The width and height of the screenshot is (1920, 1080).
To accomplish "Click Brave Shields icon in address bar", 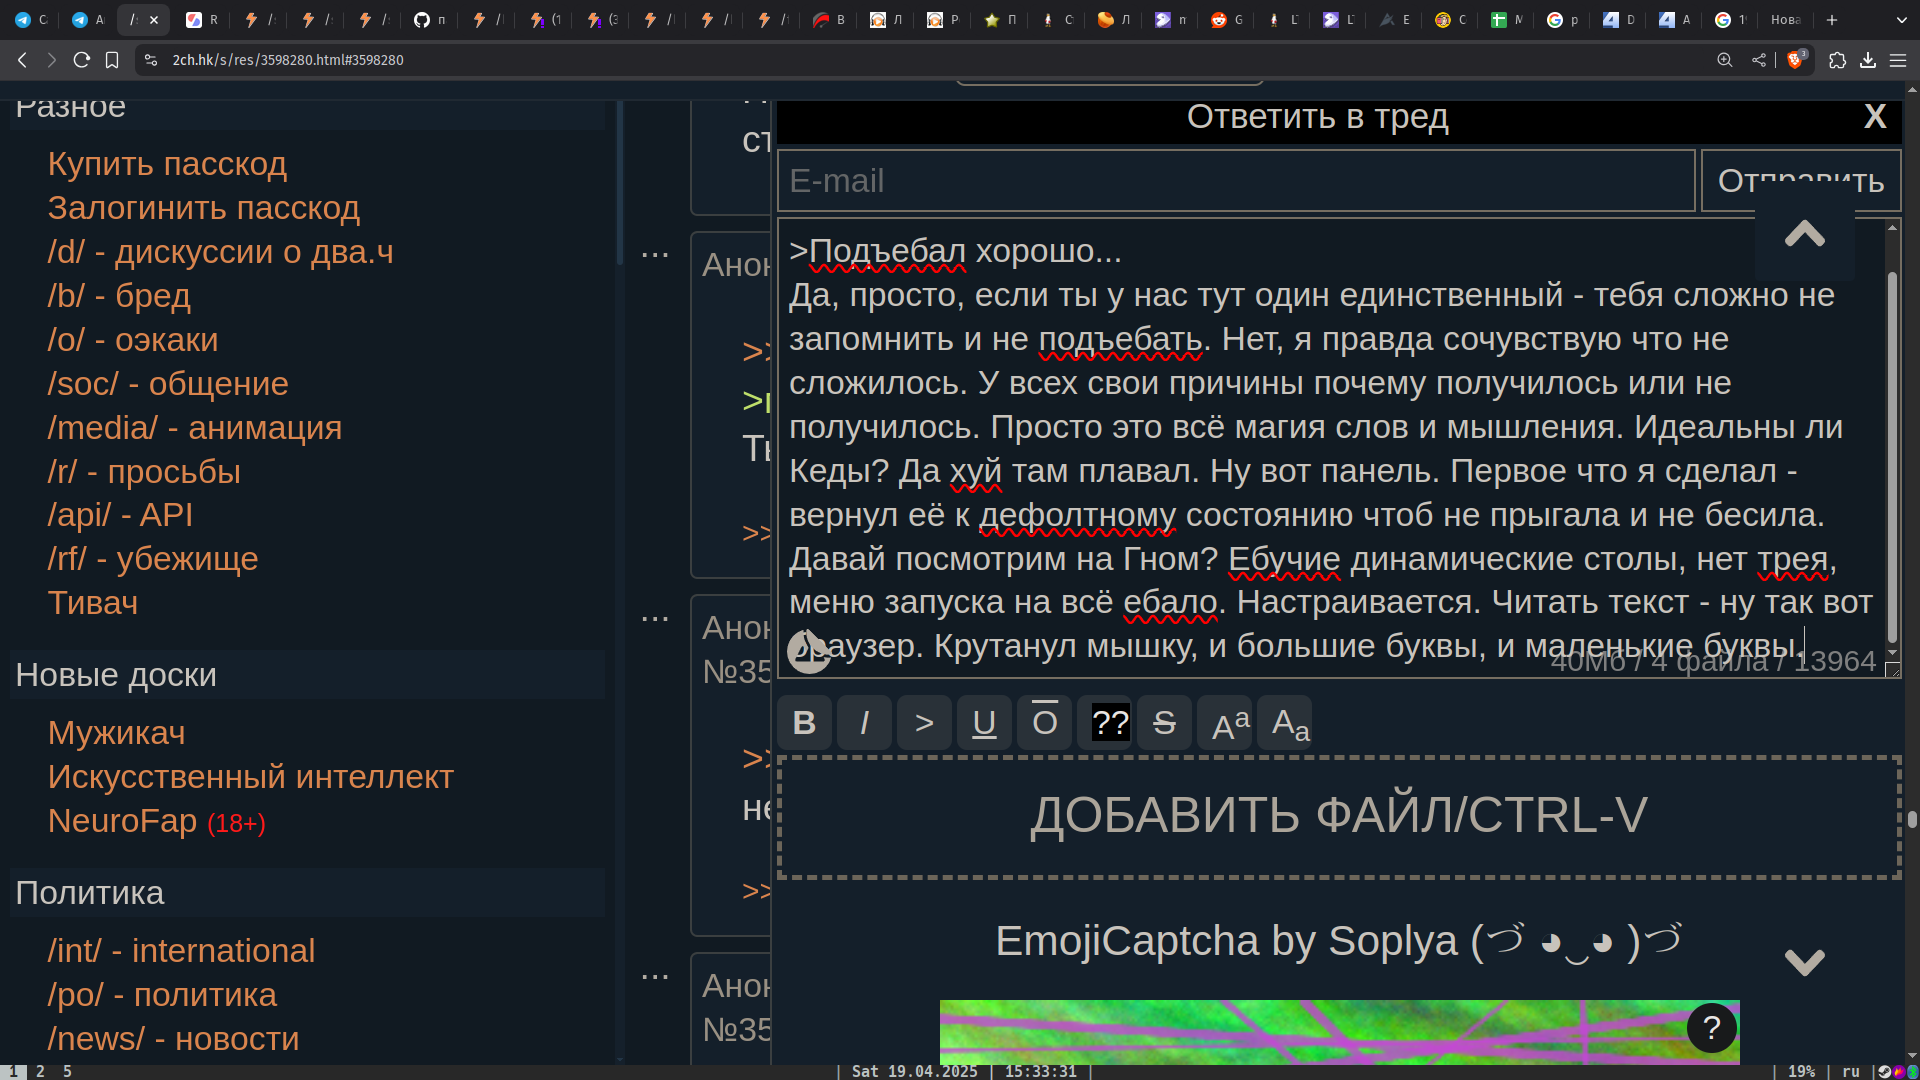I will pyautogui.click(x=1796, y=60).
